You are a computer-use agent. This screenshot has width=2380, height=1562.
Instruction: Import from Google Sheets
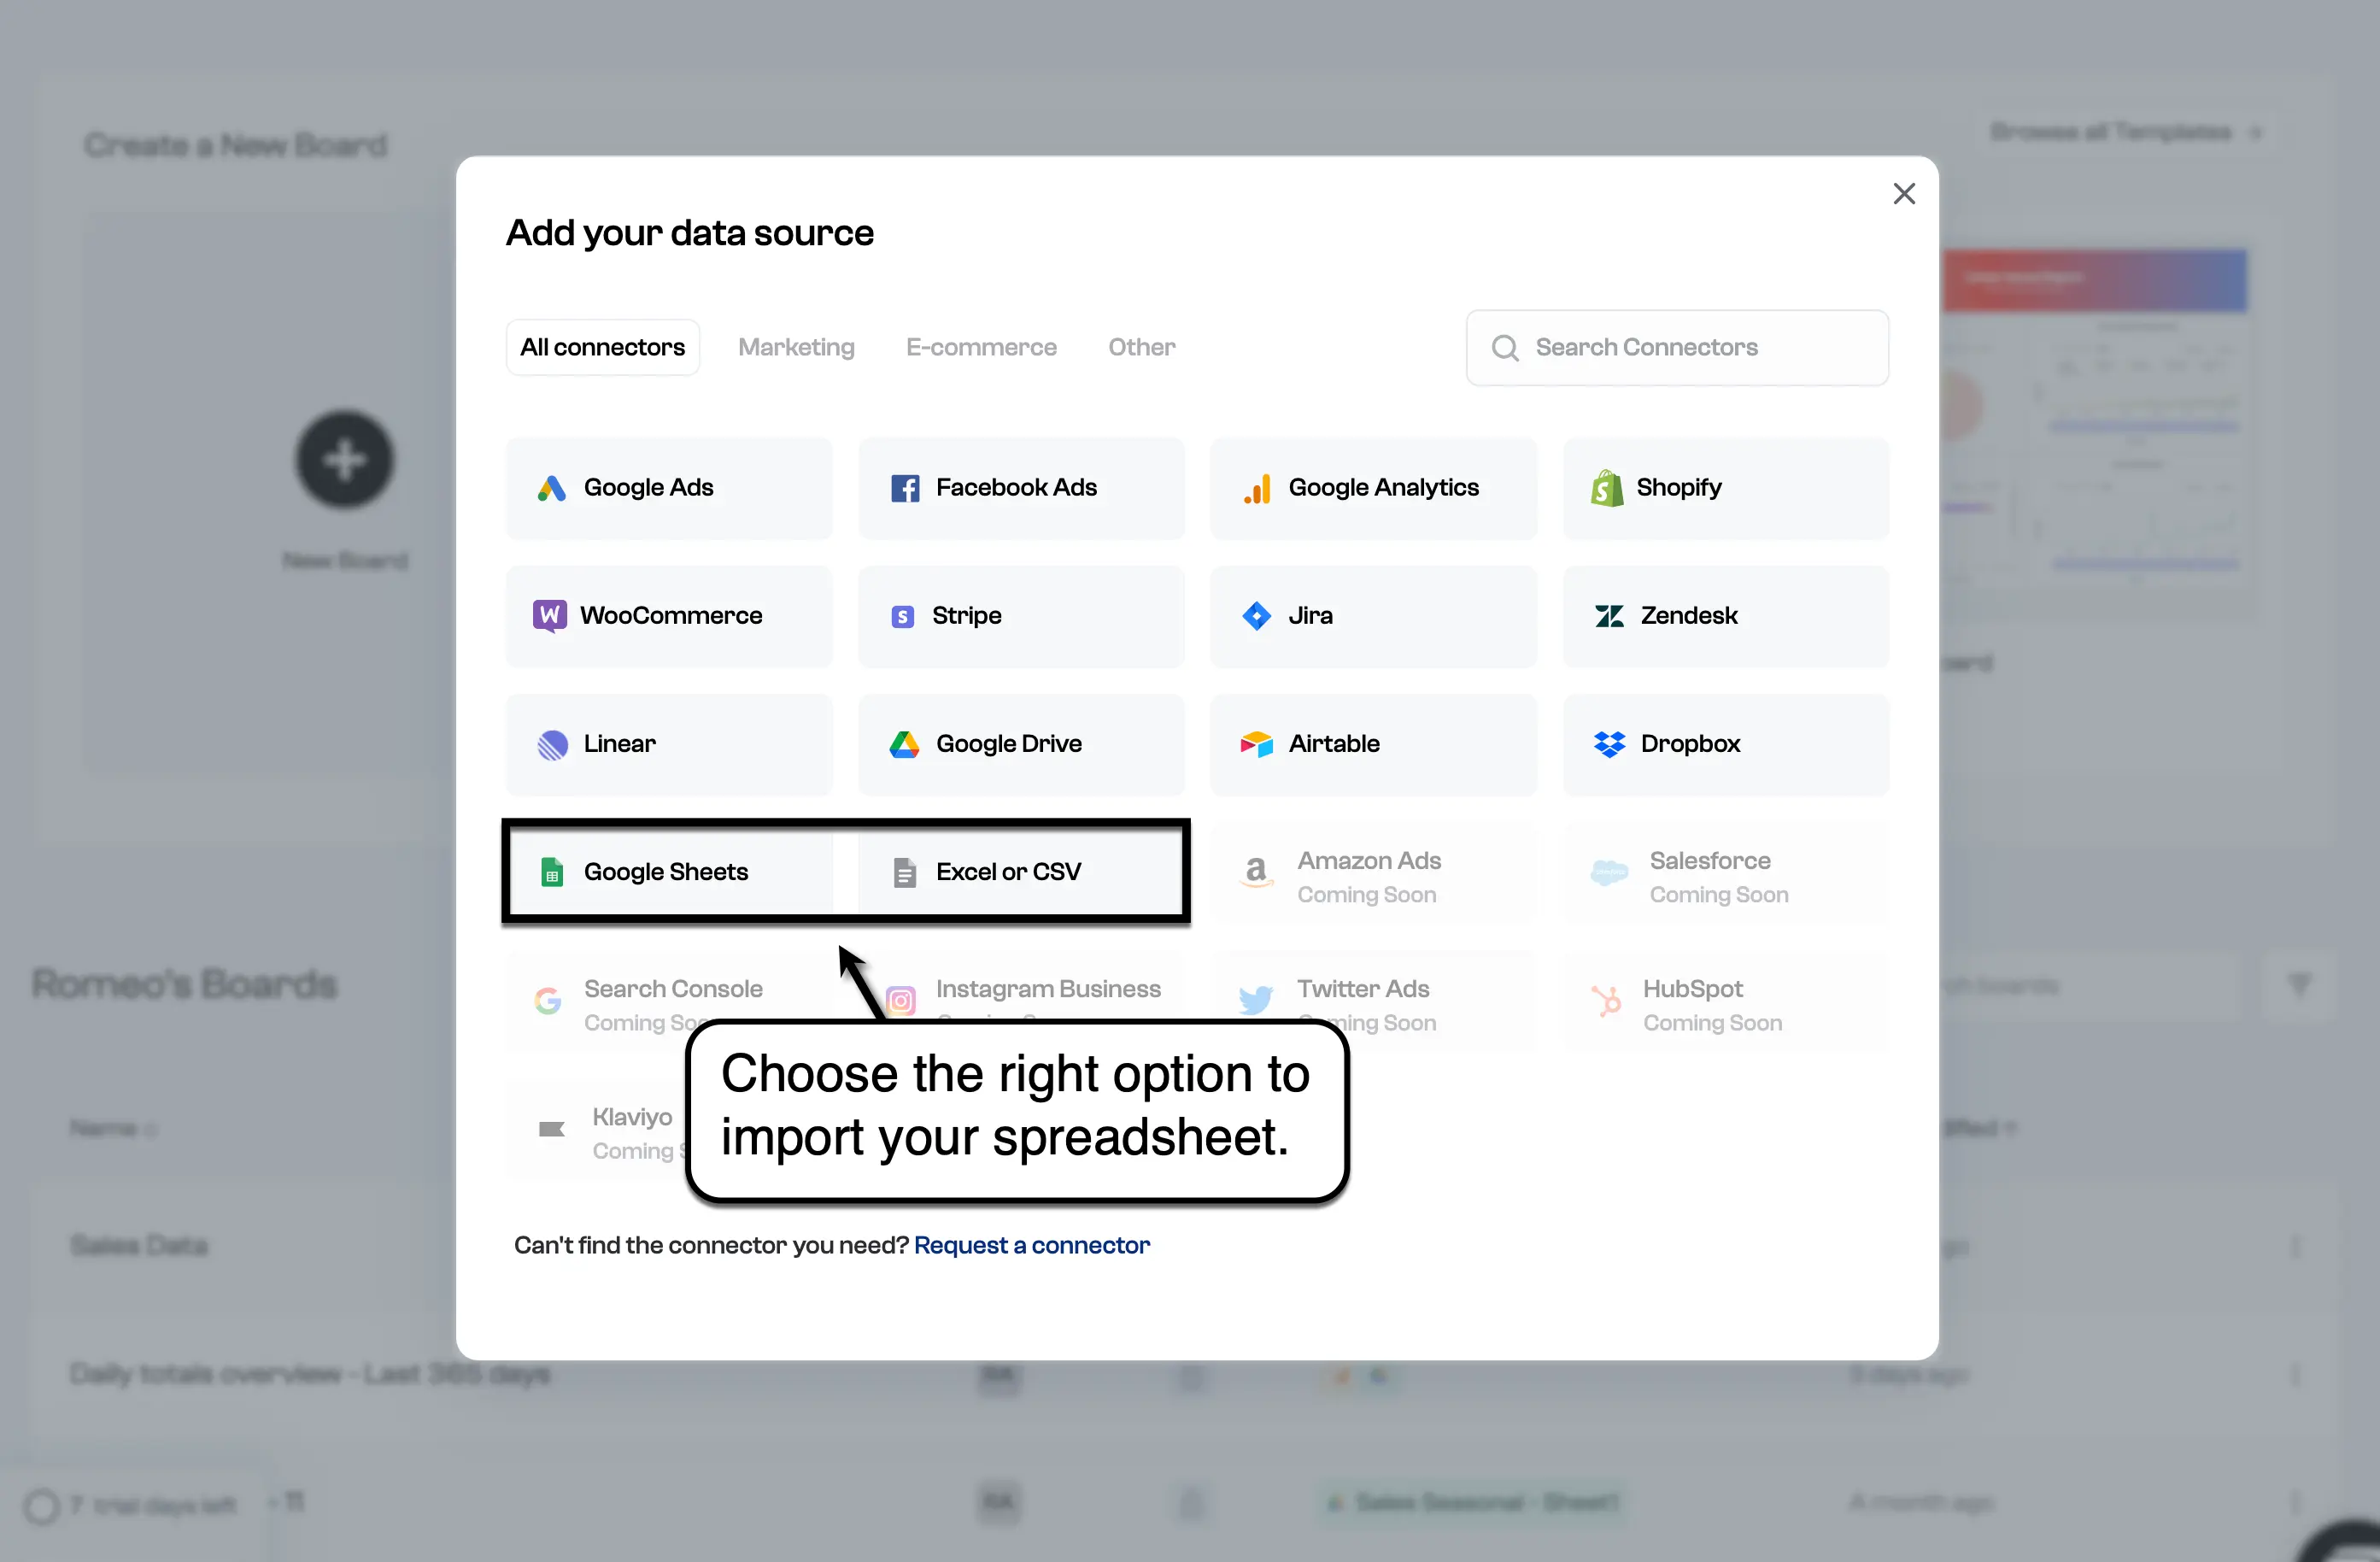pyautogui.click(x=668, y=872)
